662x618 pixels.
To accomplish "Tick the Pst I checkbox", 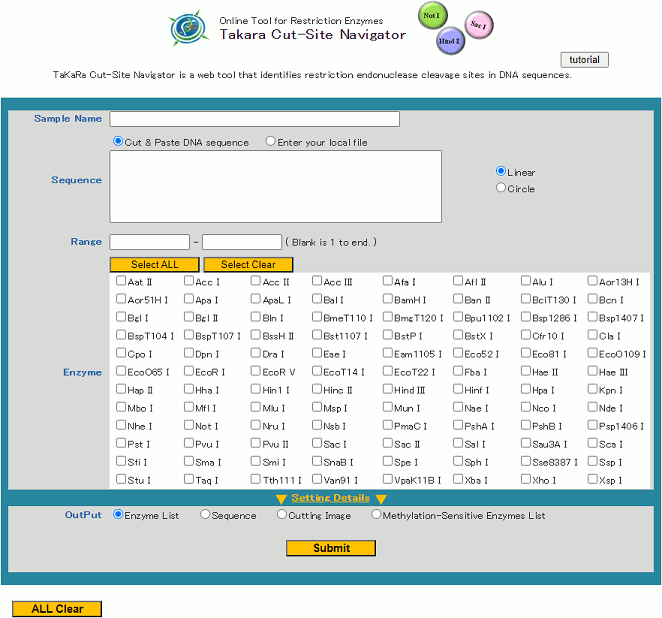I will click(x=121, y=443).
